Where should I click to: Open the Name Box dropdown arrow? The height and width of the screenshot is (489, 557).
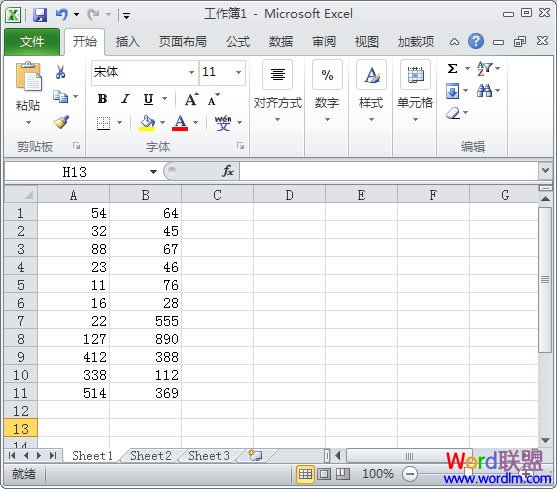153,172
